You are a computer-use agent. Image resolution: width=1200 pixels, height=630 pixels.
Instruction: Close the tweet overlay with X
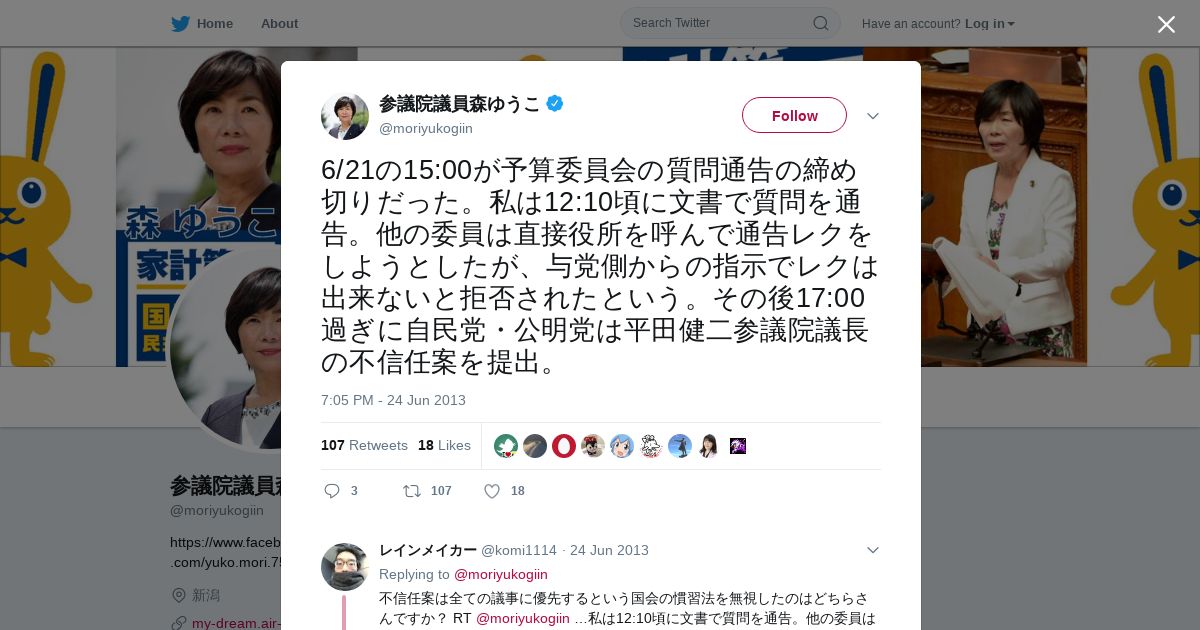point(1166,24)
